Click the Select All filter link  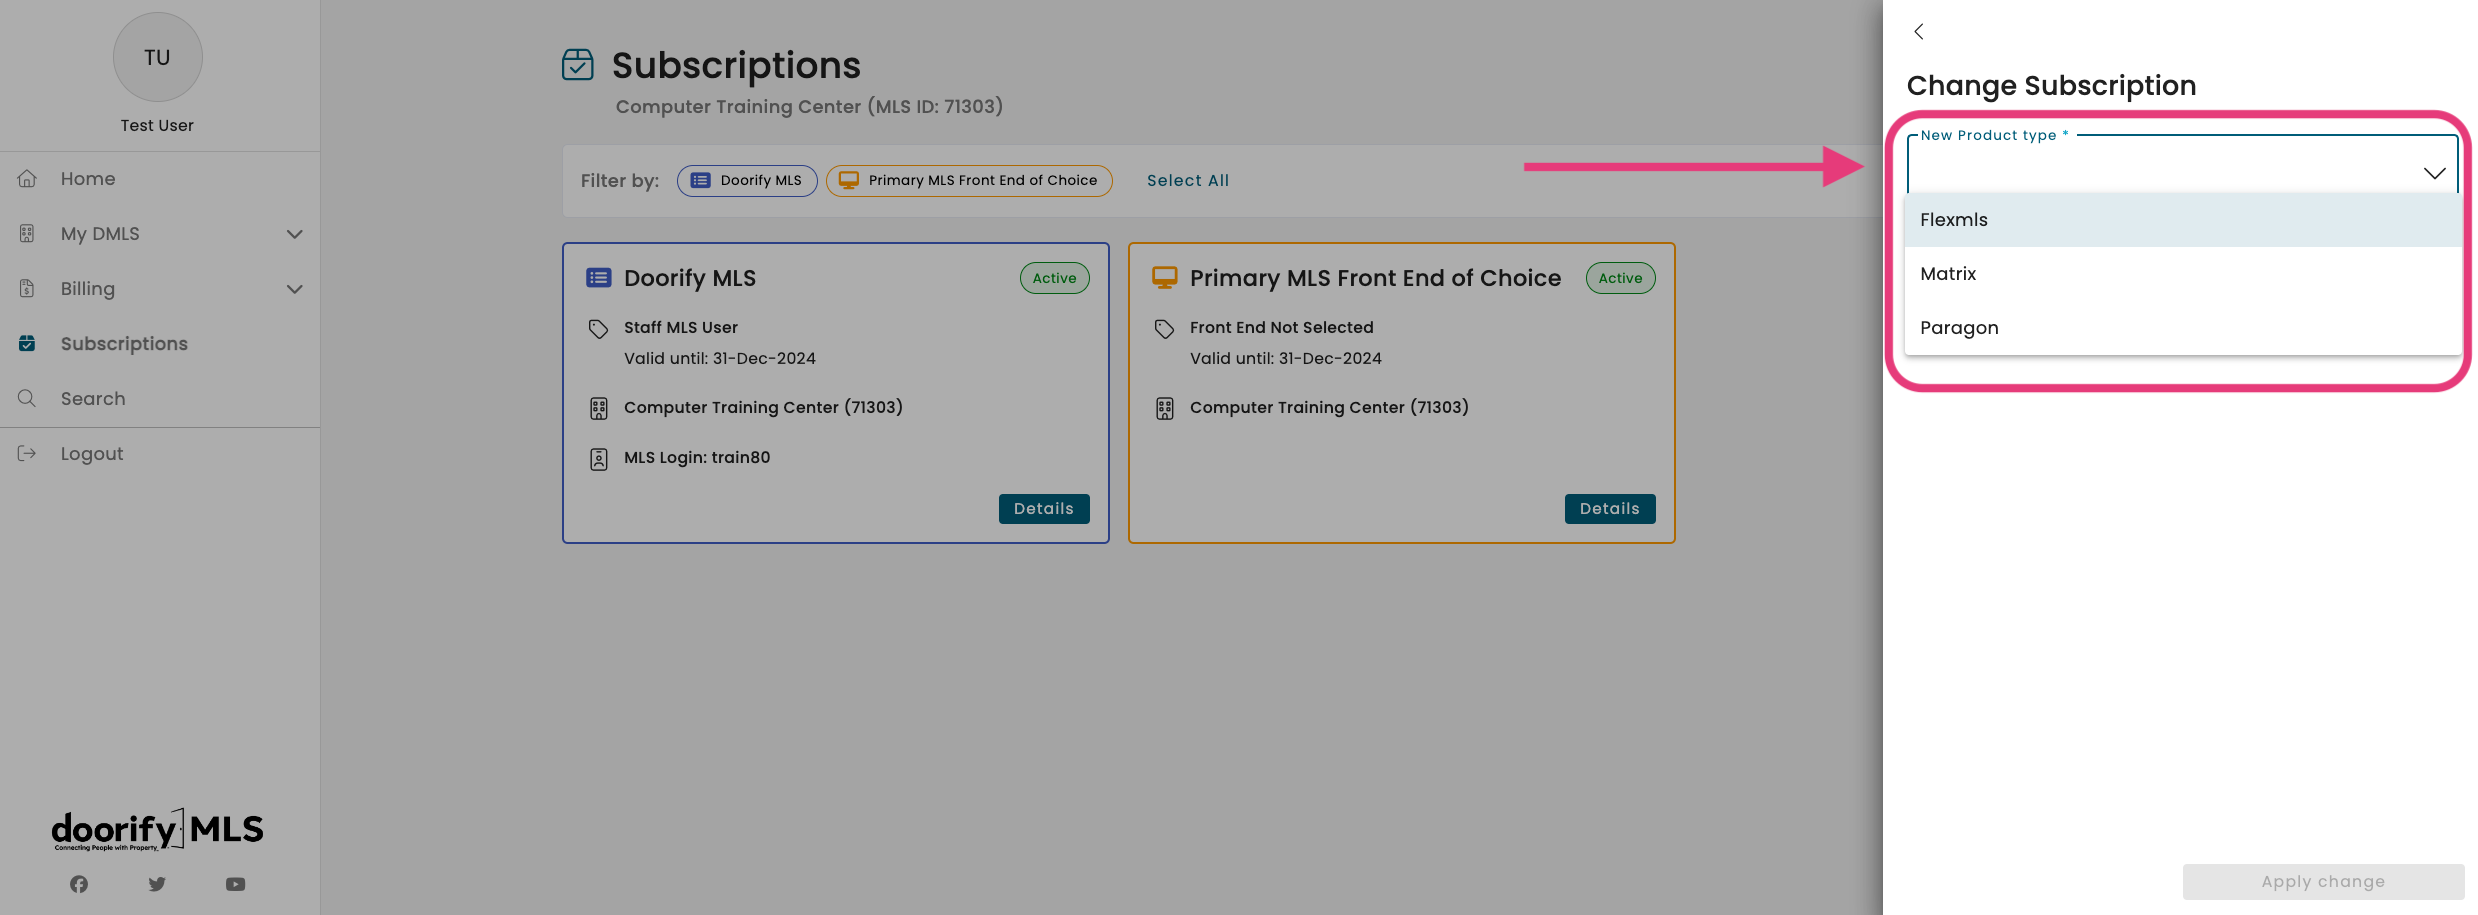pyautogui.click(x=1187, y=181)
